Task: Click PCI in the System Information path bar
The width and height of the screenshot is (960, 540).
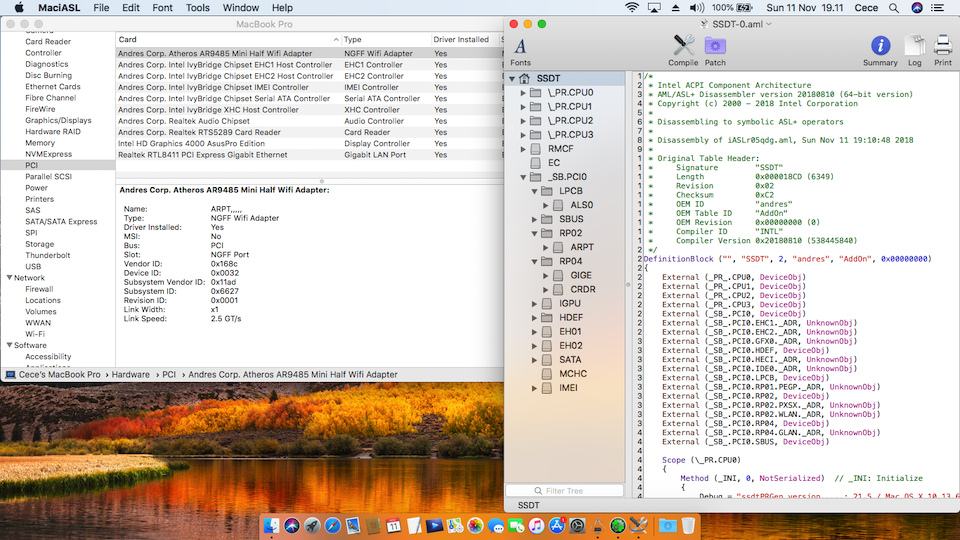Action: [169, 375]
